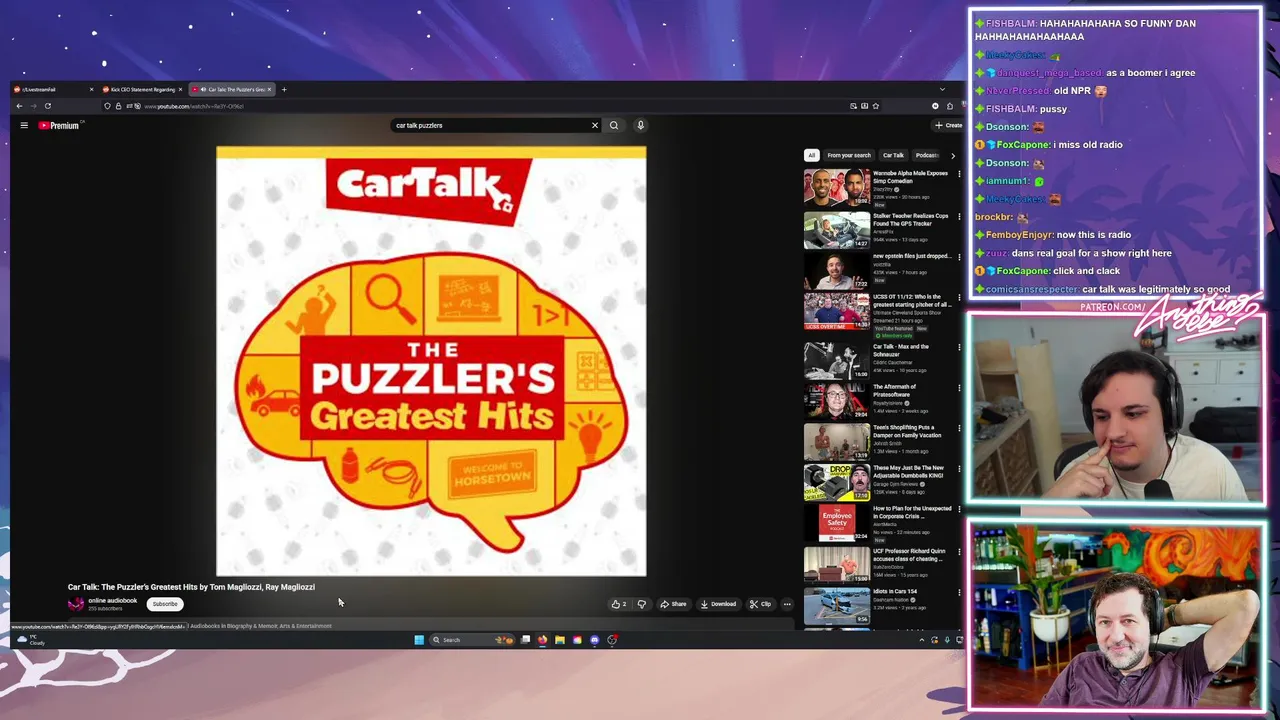Open Discord icon in the taskbar

595,640
